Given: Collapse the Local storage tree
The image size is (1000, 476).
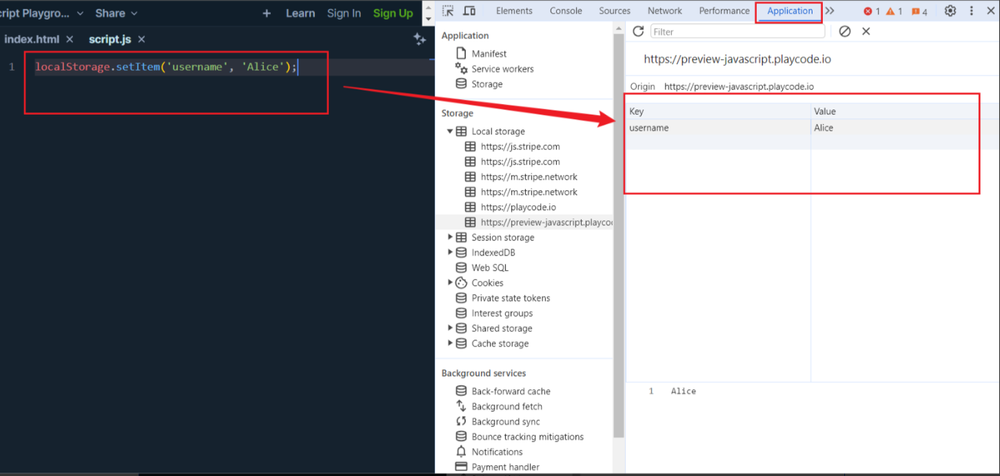Looking at the screenshot, I should (x=451, y=132).
